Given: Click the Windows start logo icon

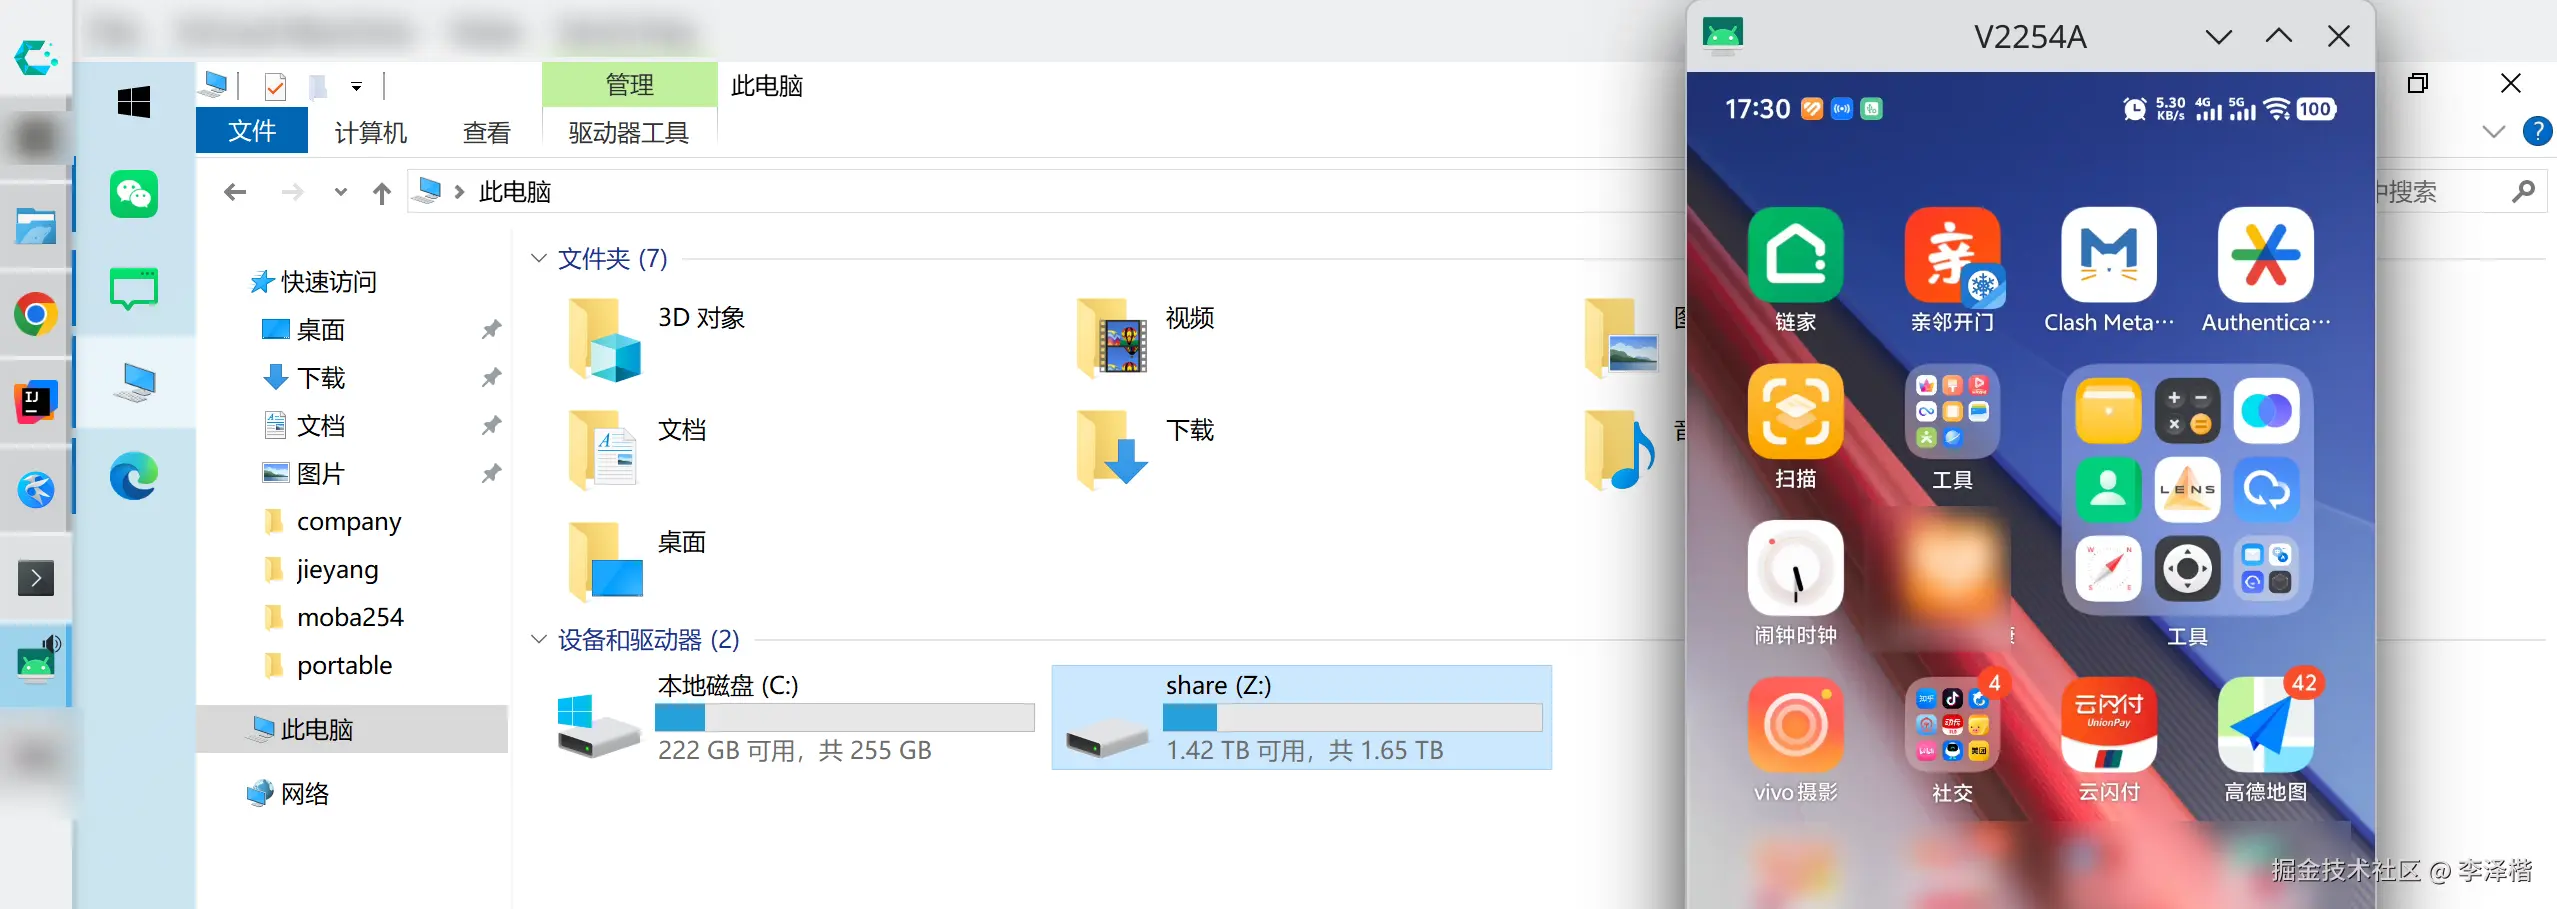Looking at the screenshot, I should click(x=134, y=102).
